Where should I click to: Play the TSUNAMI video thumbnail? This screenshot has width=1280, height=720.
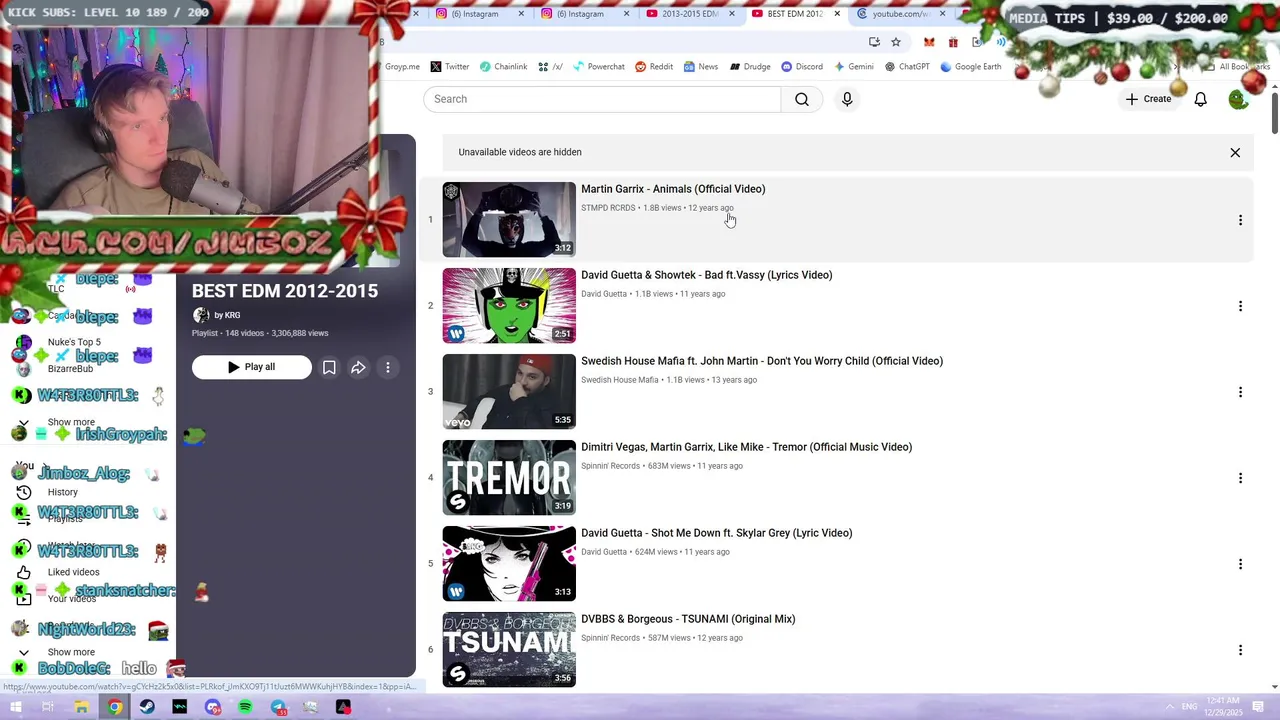click(x=509, y=650)
